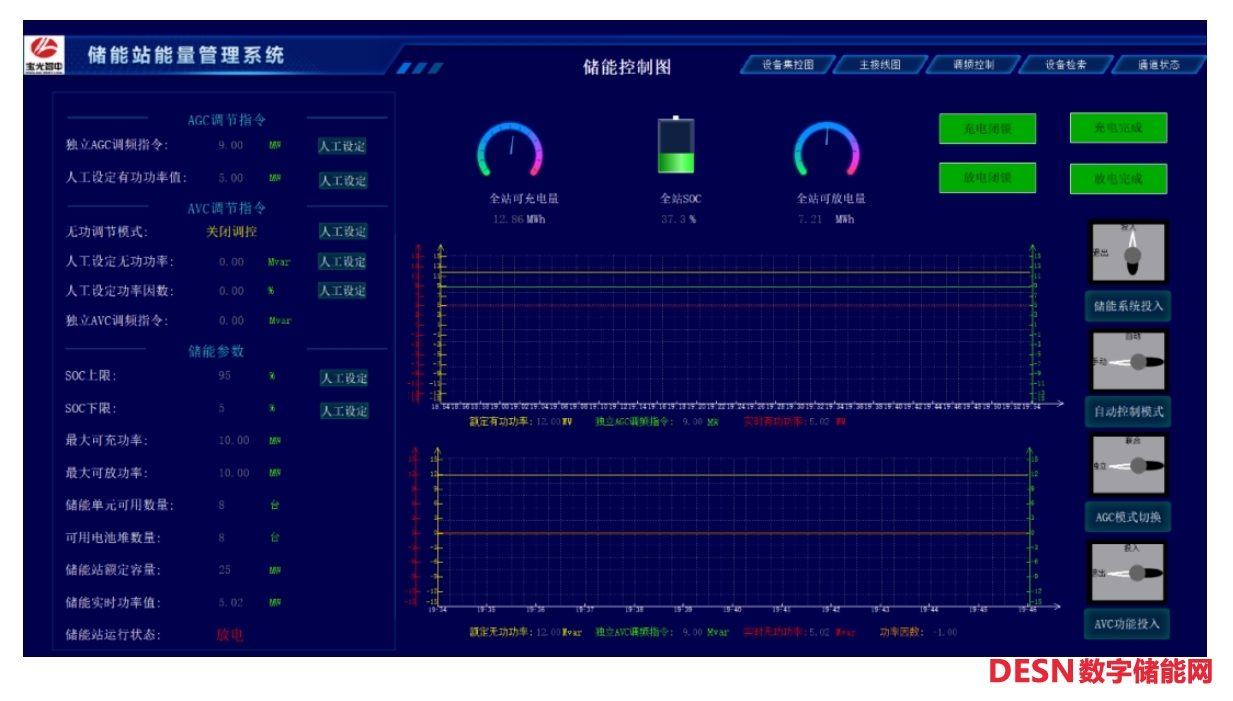Switch to the 主接线图 tab

pos(879,65)
